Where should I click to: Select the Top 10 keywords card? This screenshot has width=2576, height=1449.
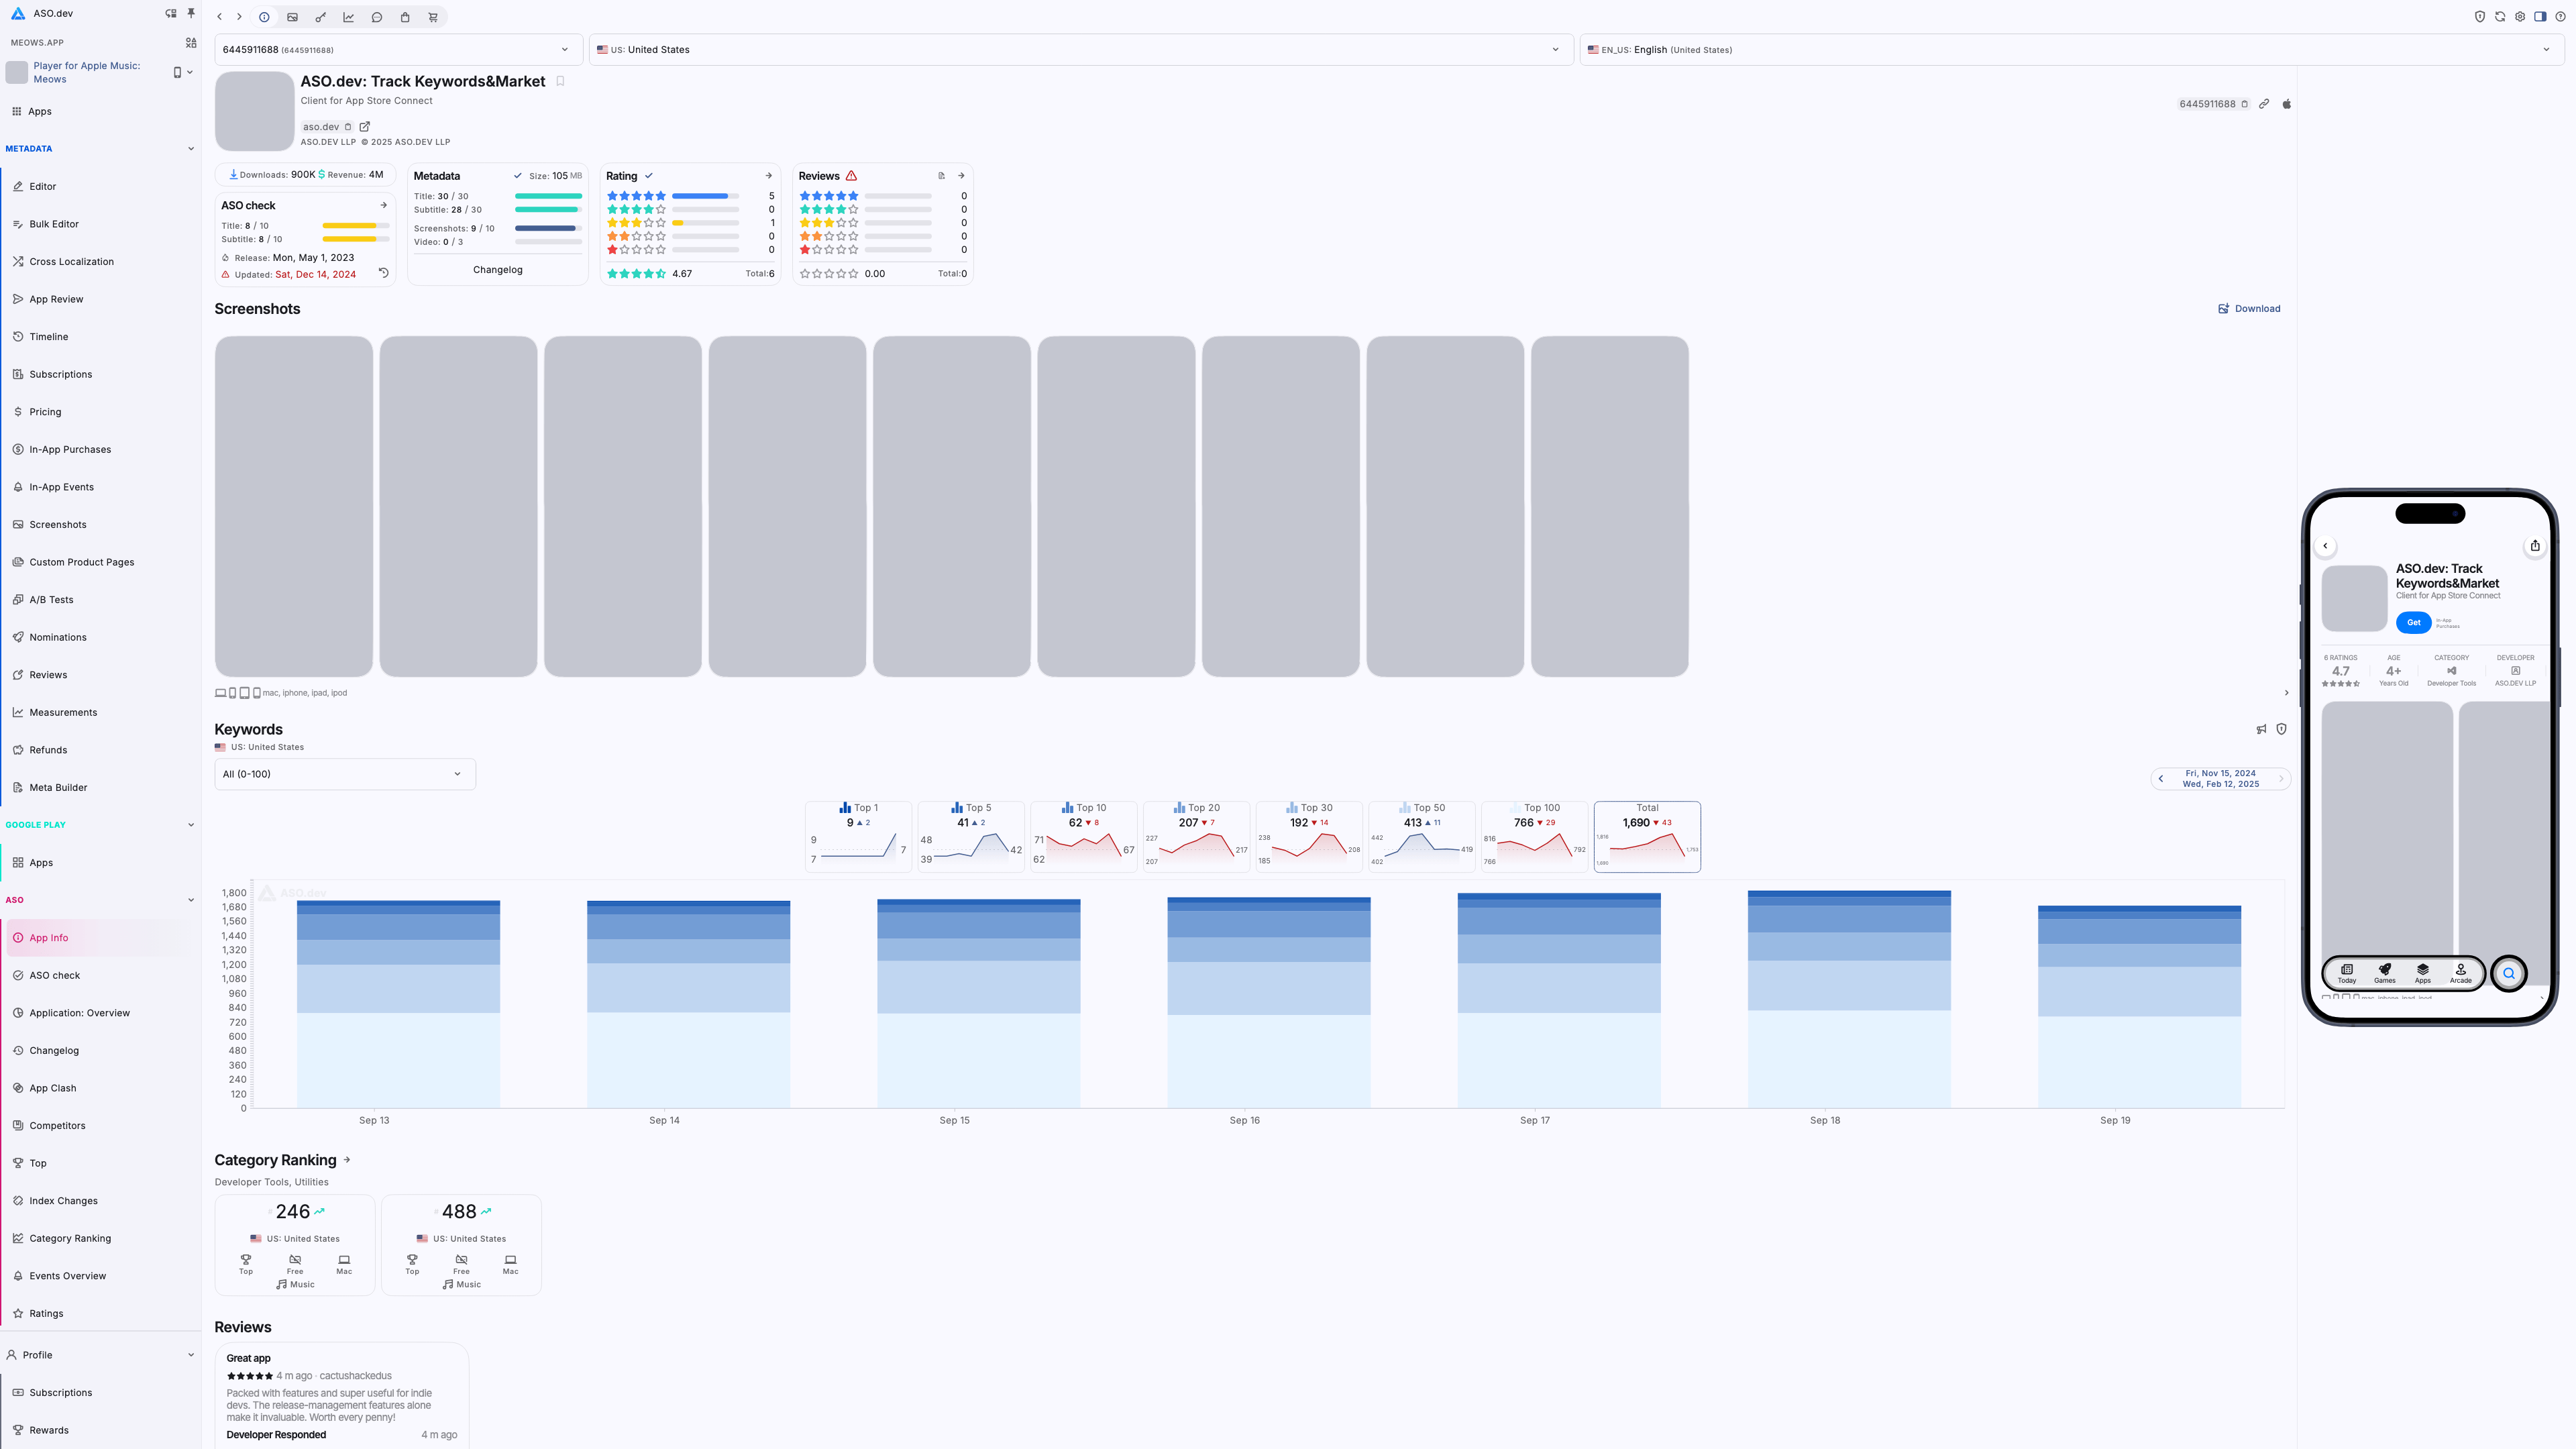(1084, 837)
